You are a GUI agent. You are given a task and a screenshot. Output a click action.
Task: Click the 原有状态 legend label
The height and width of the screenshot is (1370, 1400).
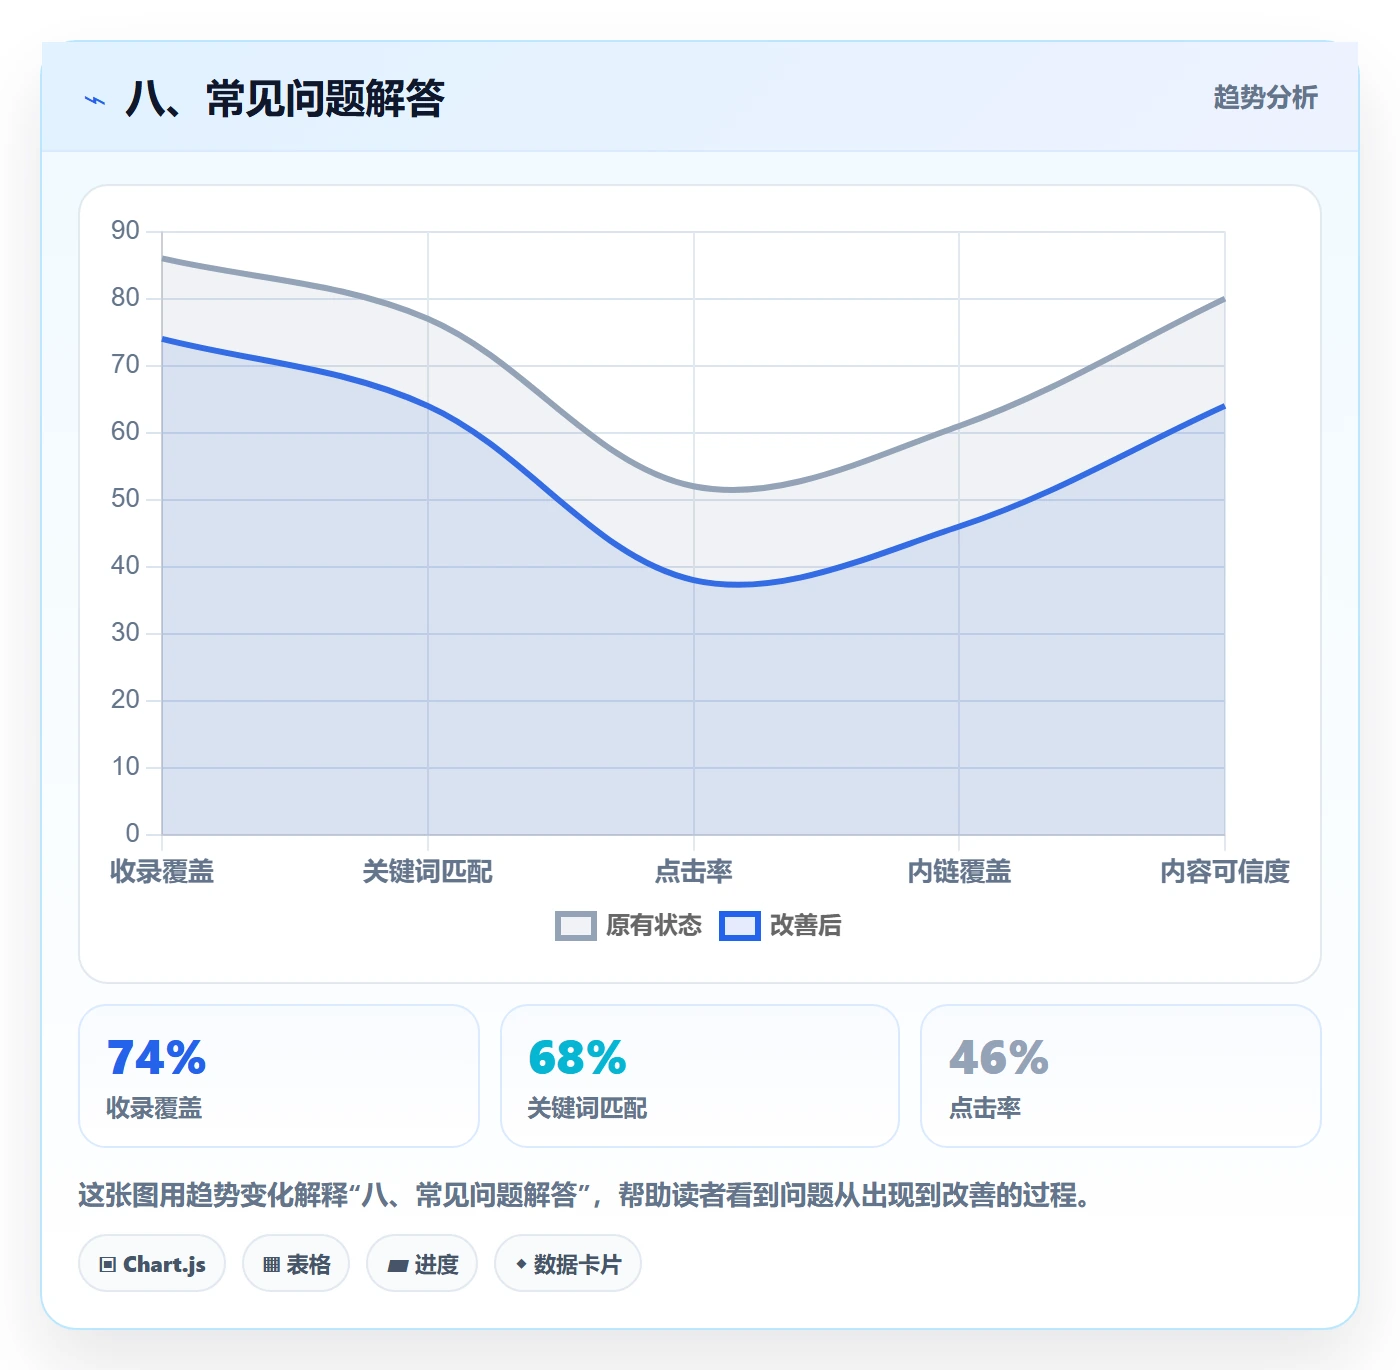coord(654,926)
